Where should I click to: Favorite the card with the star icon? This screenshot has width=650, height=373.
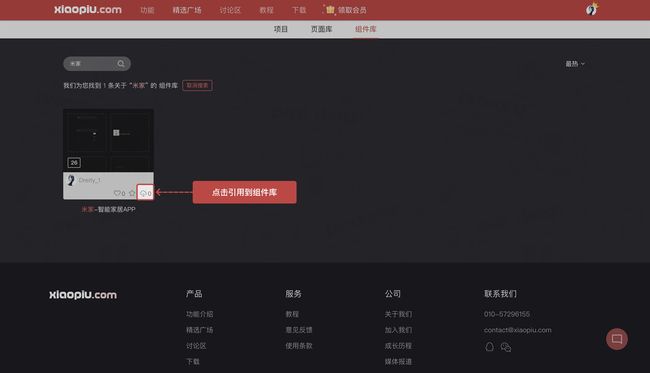132,193
